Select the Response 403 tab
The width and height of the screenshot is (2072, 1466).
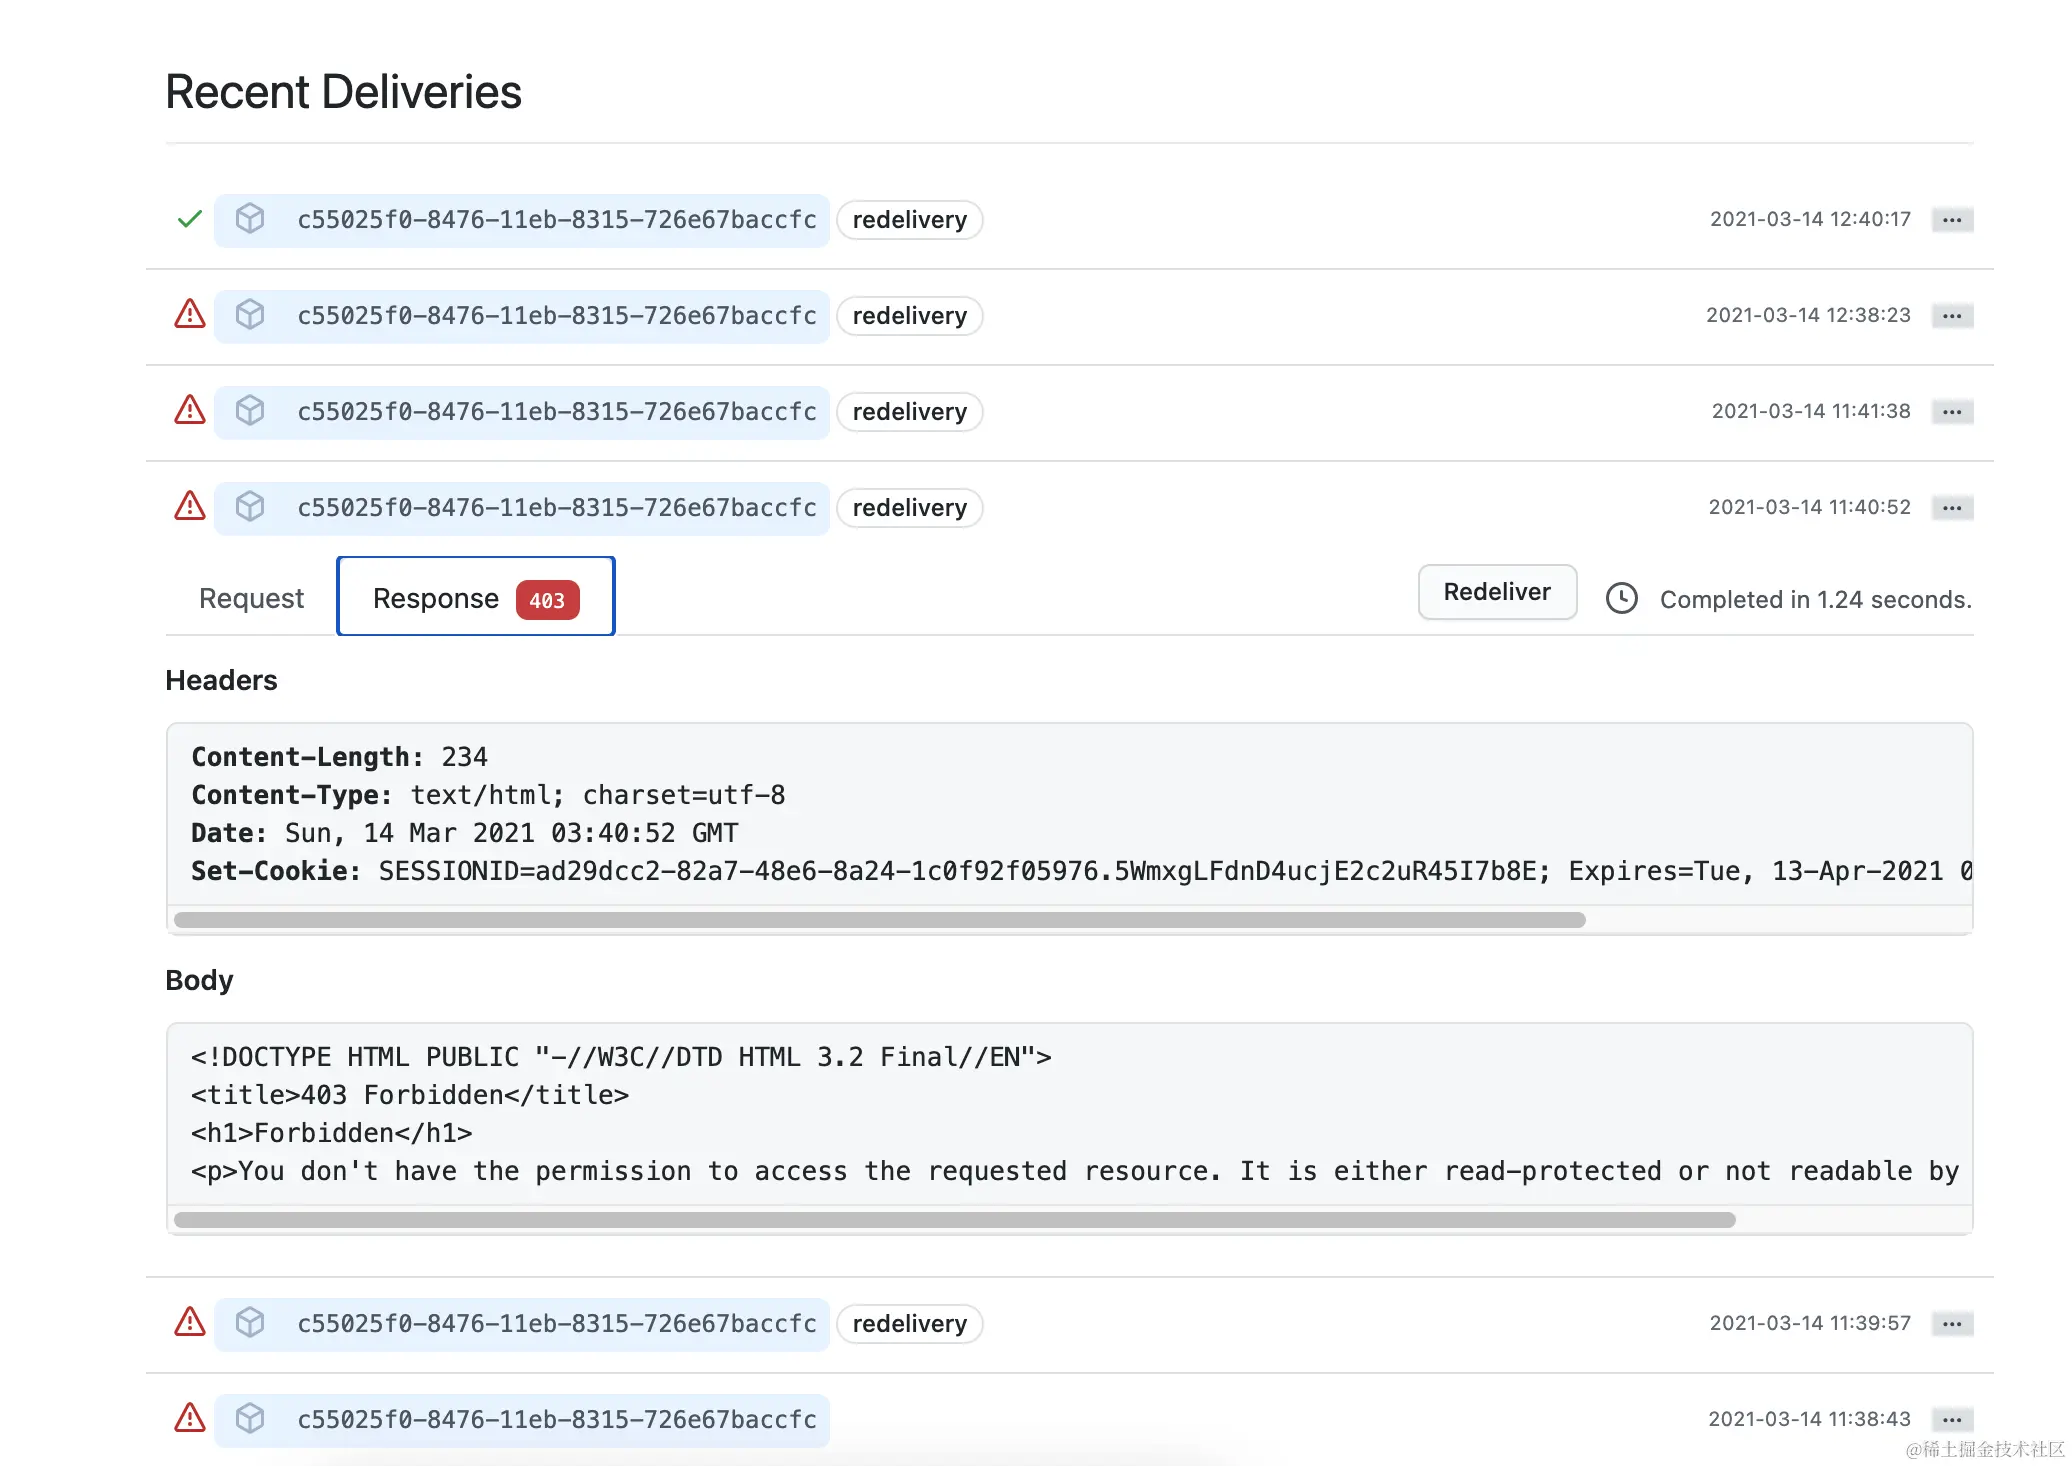coord(436,598)
